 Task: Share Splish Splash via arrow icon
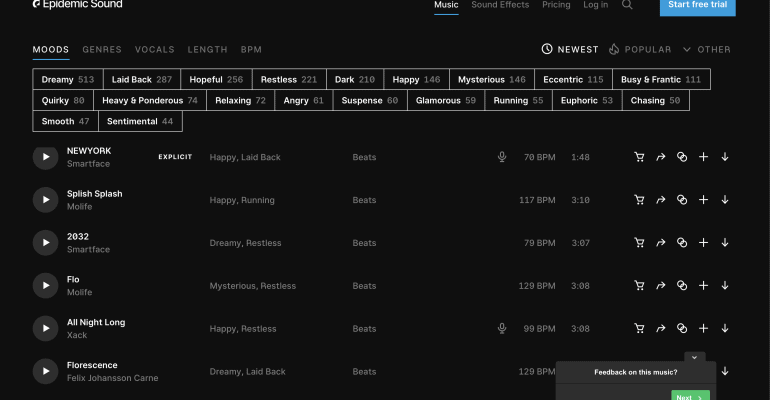pyautogui.click(x=660, y=200)
